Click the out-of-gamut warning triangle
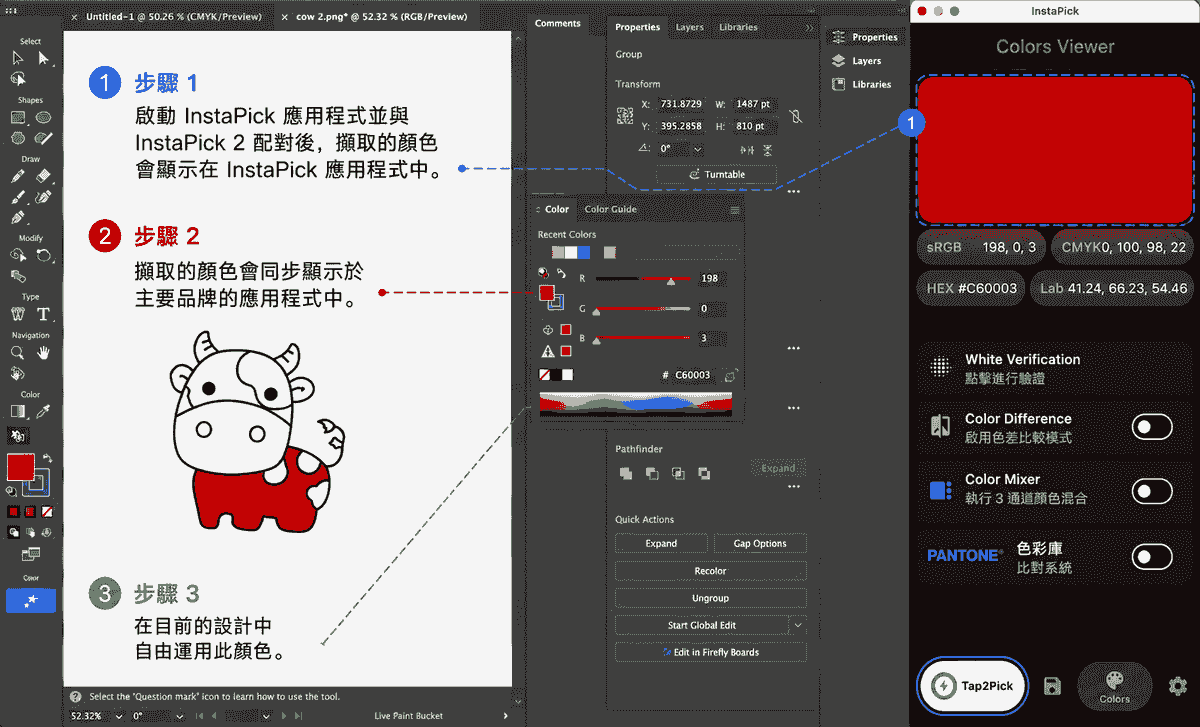Image resolution: width=1200 pixels, height=727 pixels. click(548, 352)
